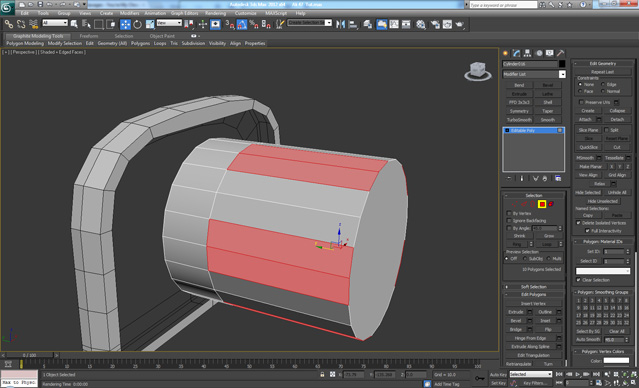
Task: Click Configure Modifier Sets icon
Action: pos(558,179)
